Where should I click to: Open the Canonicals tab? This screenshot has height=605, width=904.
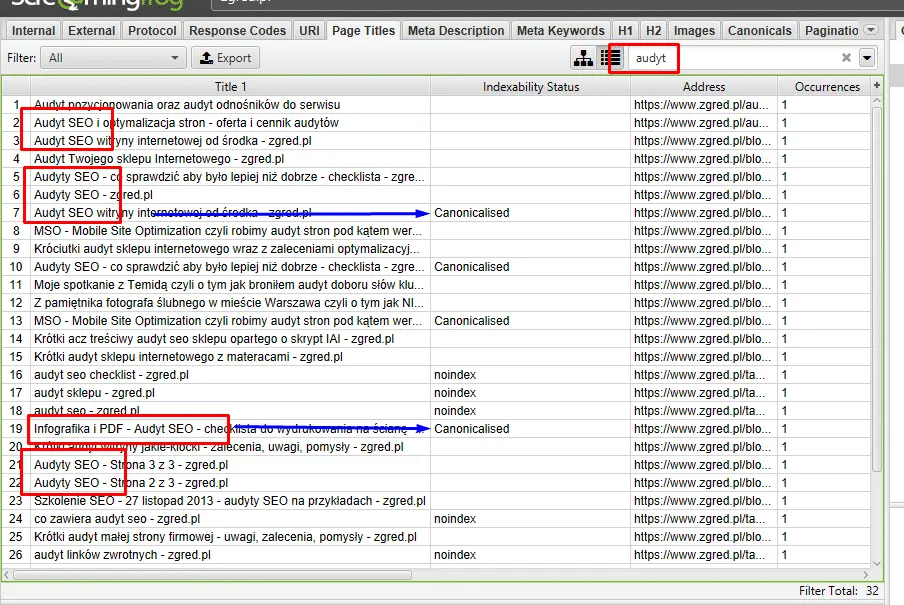(759, 31)
